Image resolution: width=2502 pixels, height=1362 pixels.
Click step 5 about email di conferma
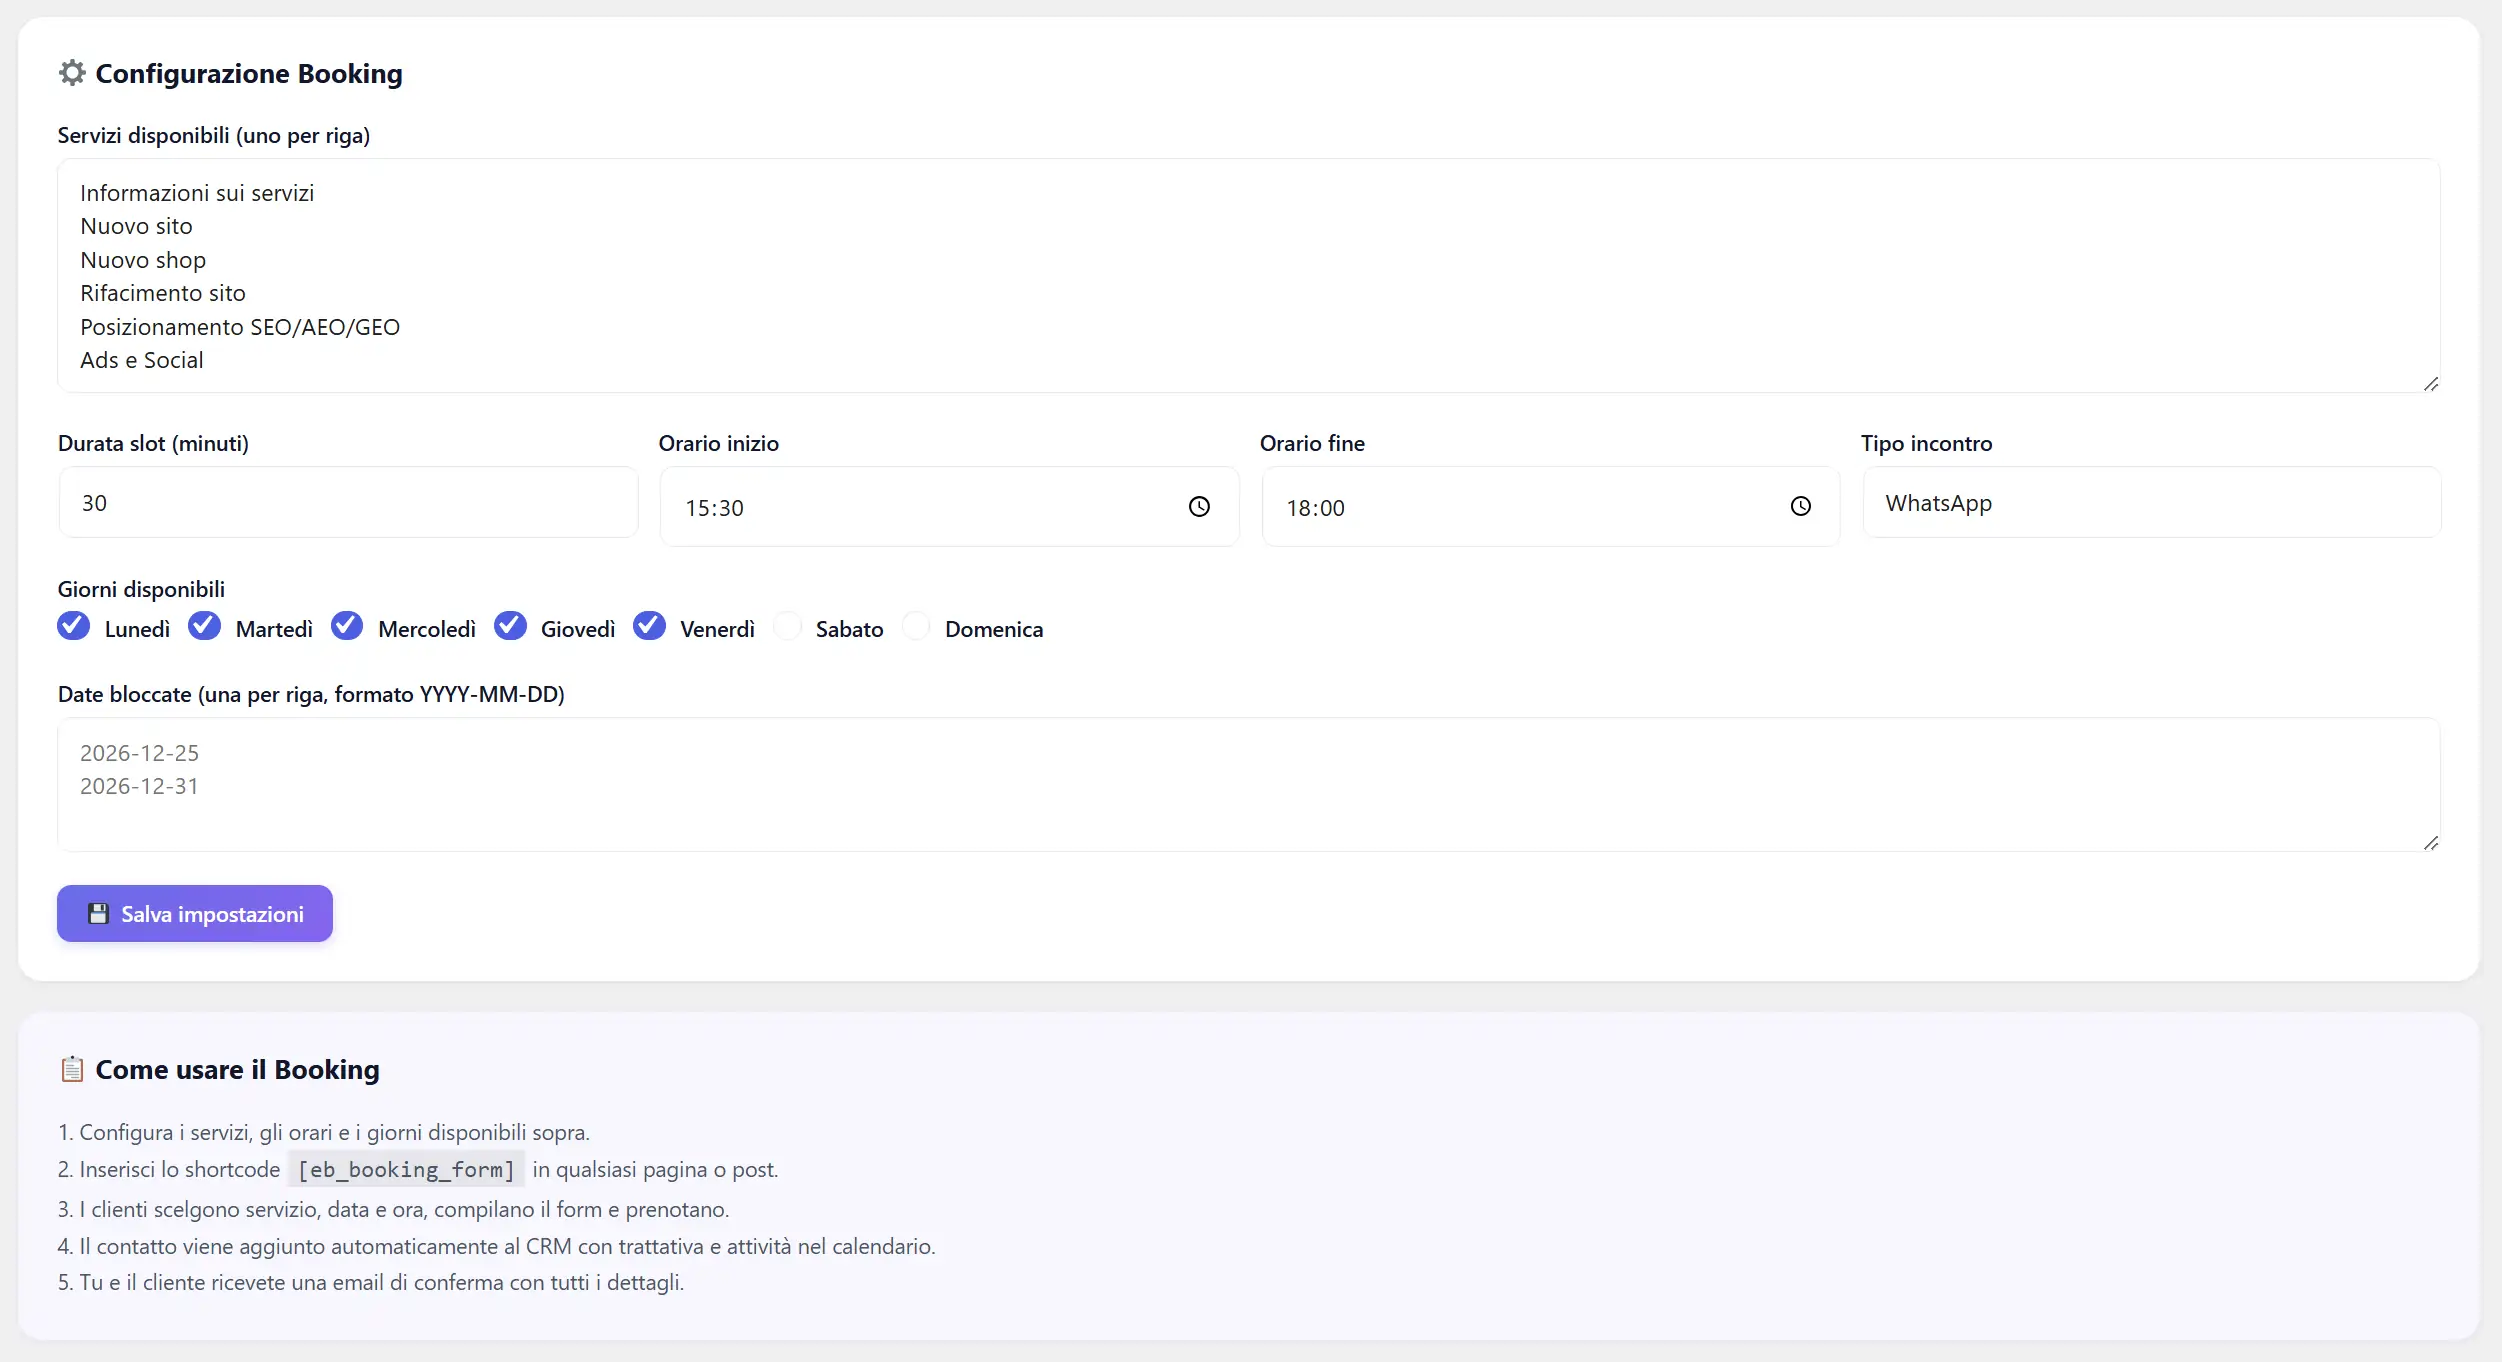[371, 1282]
